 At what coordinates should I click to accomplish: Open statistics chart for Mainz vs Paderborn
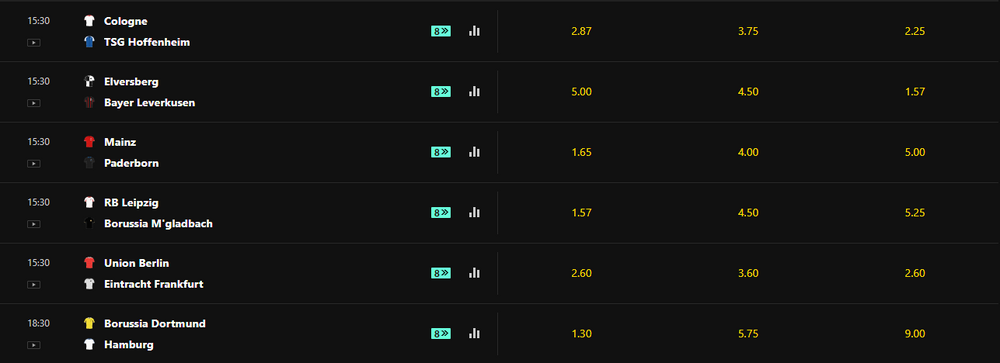coord(474,152)
